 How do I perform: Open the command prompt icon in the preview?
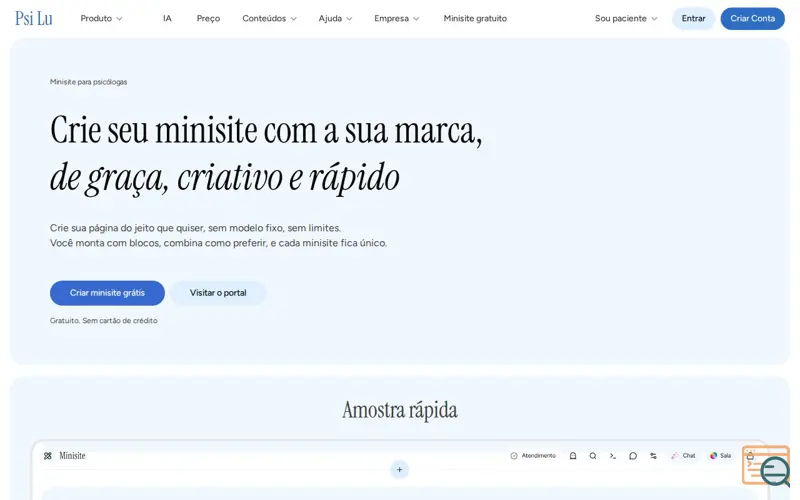coord(613,456)
